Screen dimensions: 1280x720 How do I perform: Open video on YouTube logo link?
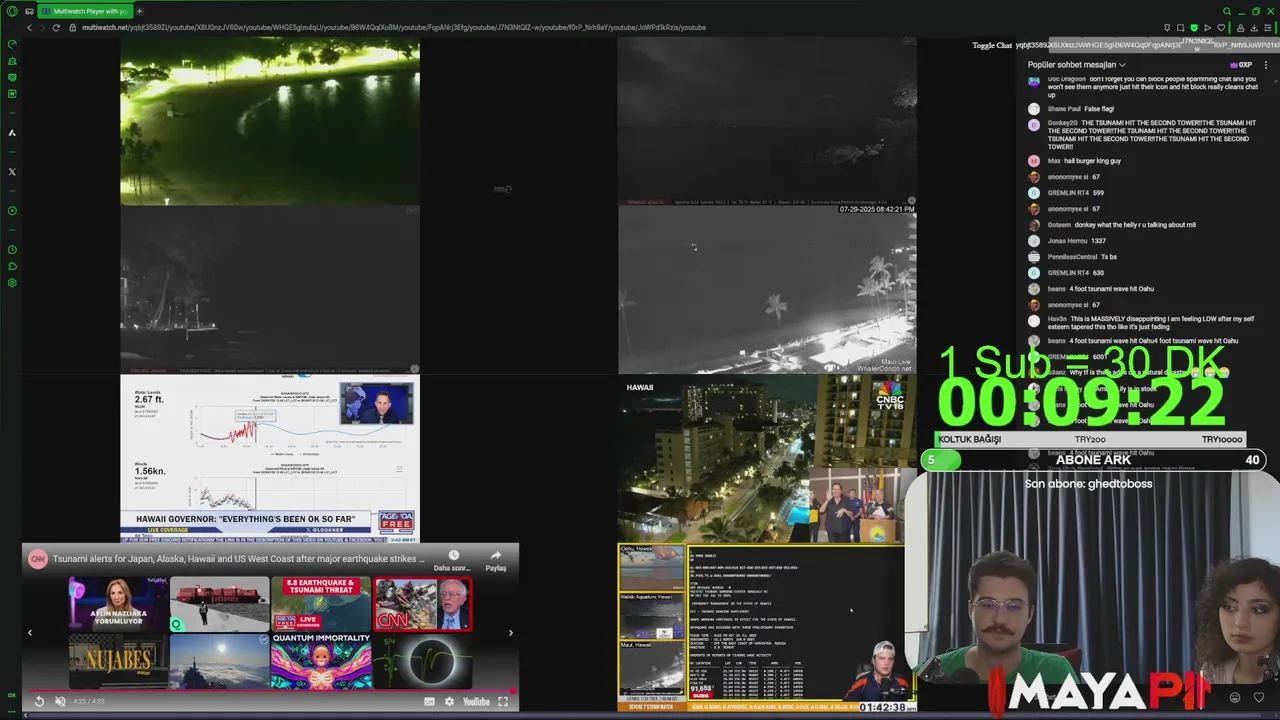[476, 702]
